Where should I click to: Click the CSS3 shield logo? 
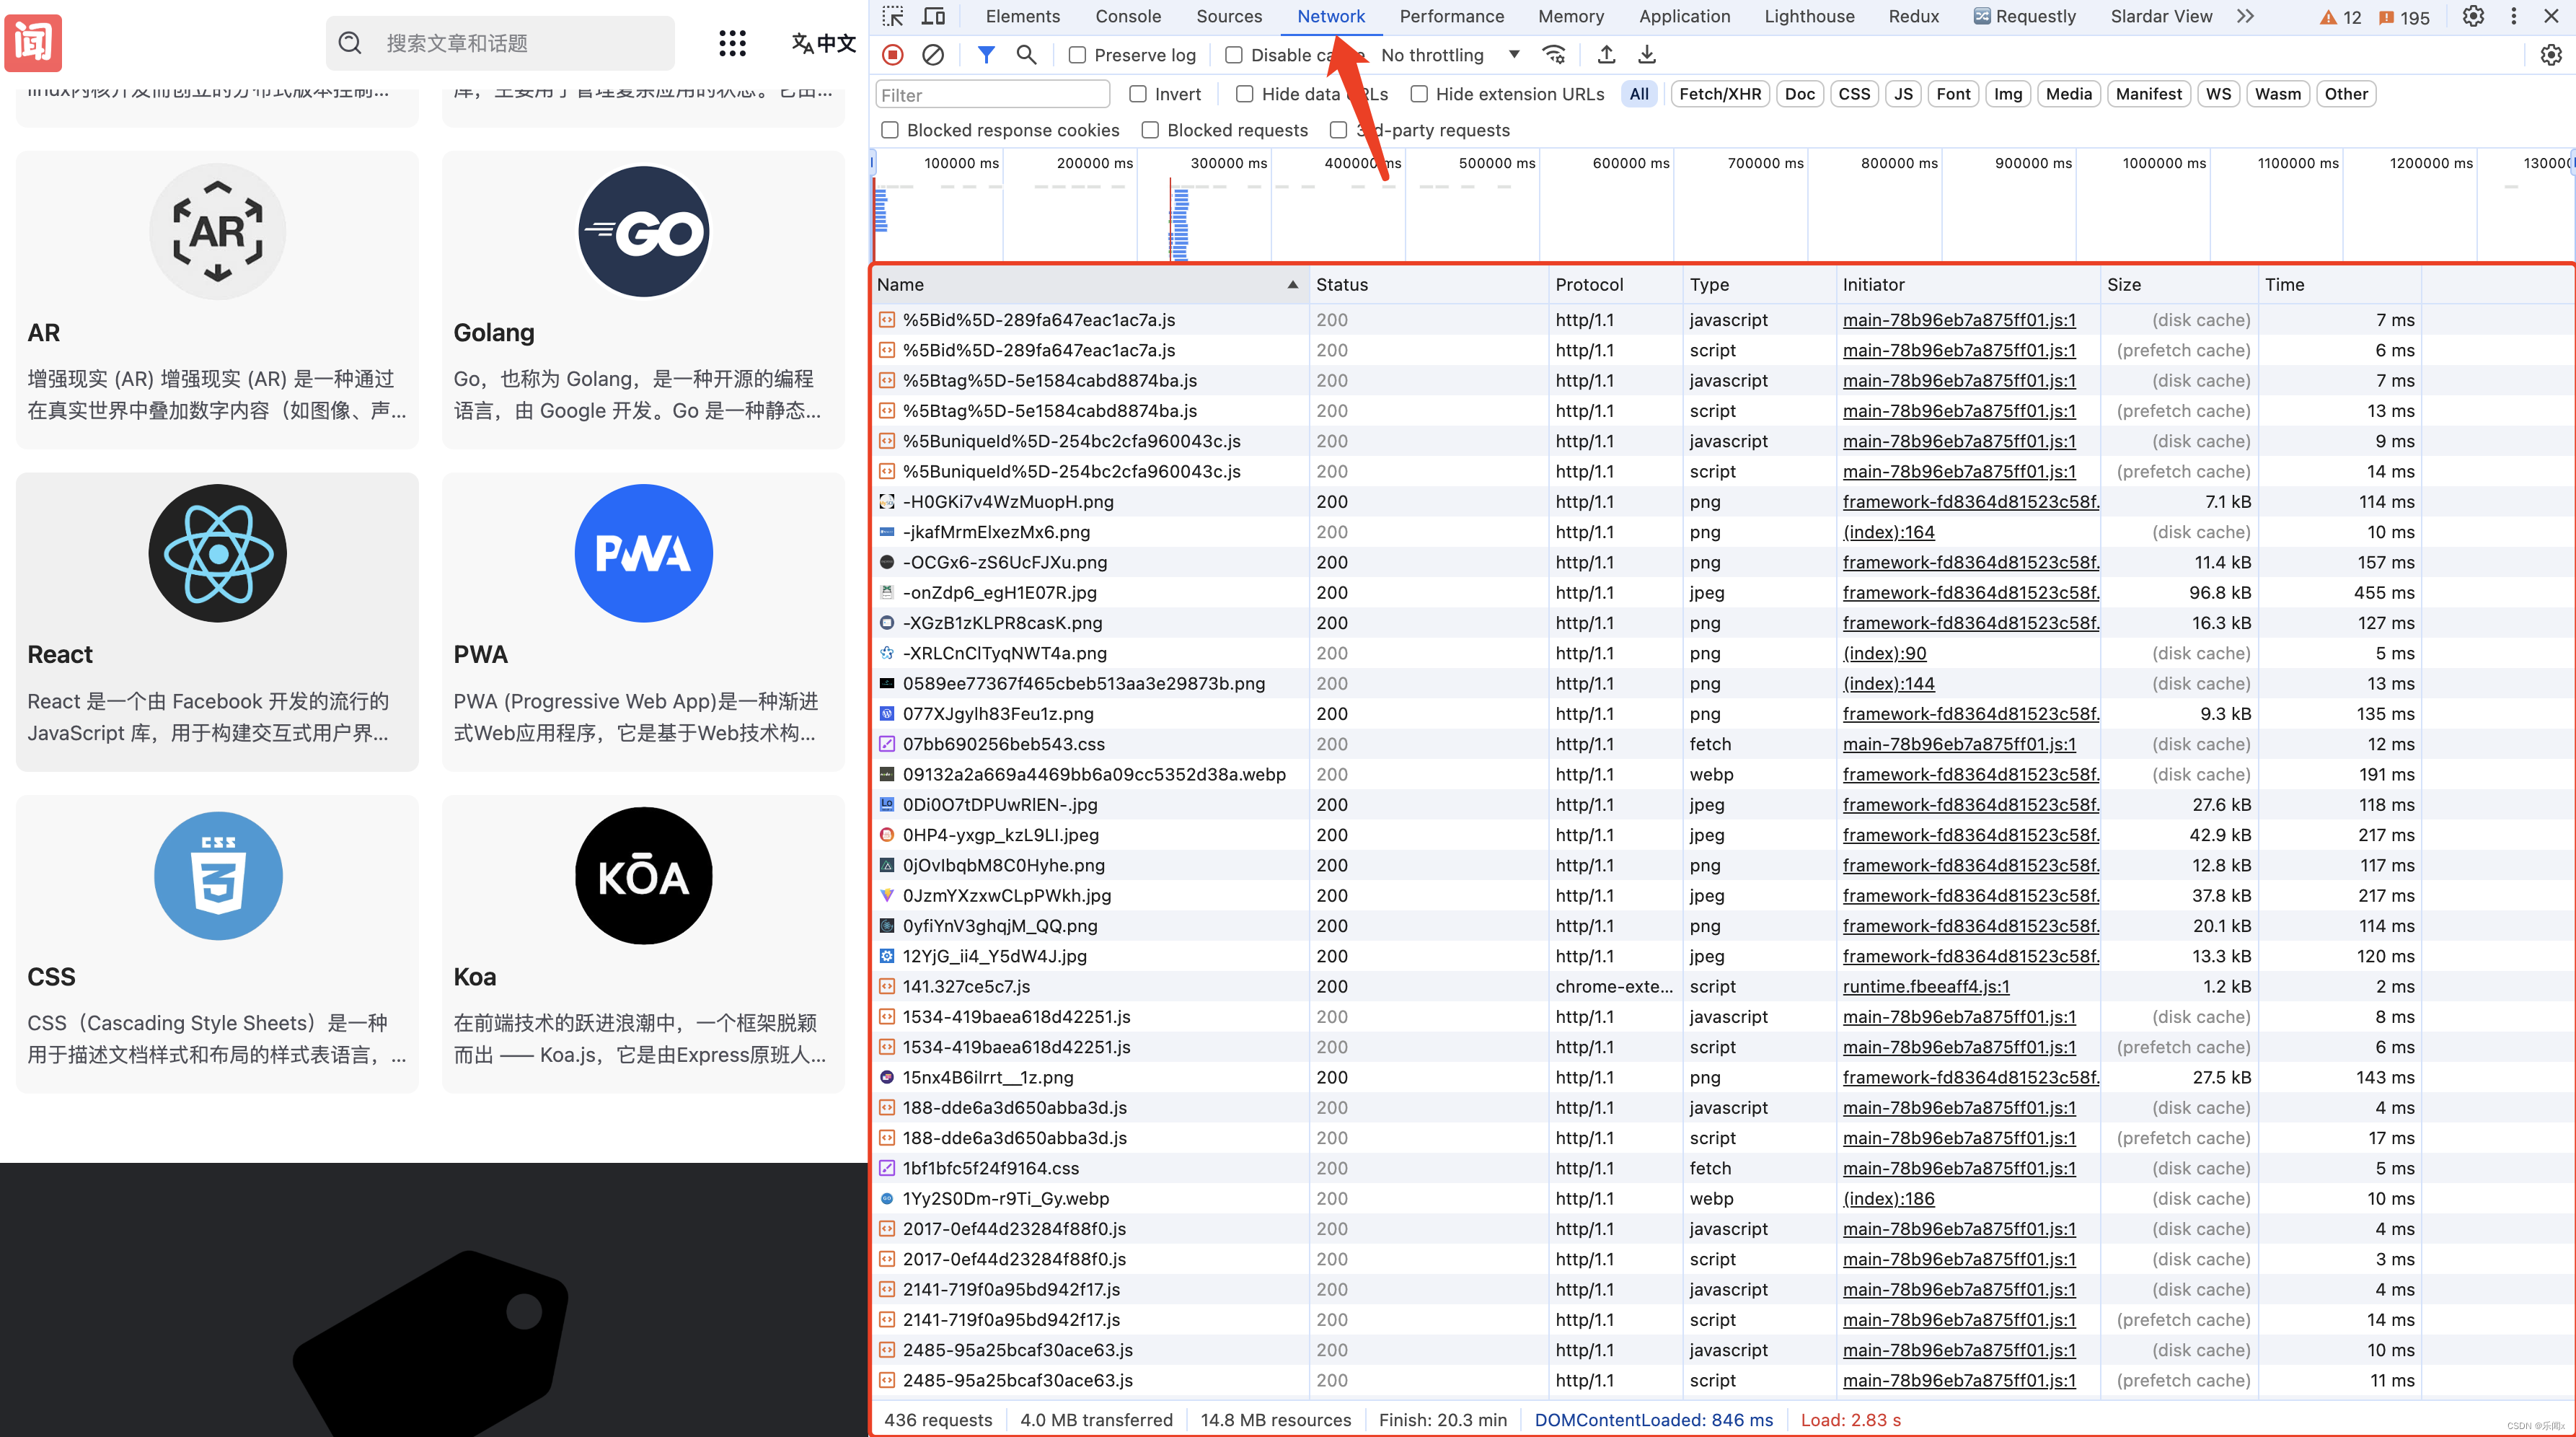pyautogui.click(x=218, y=875)
